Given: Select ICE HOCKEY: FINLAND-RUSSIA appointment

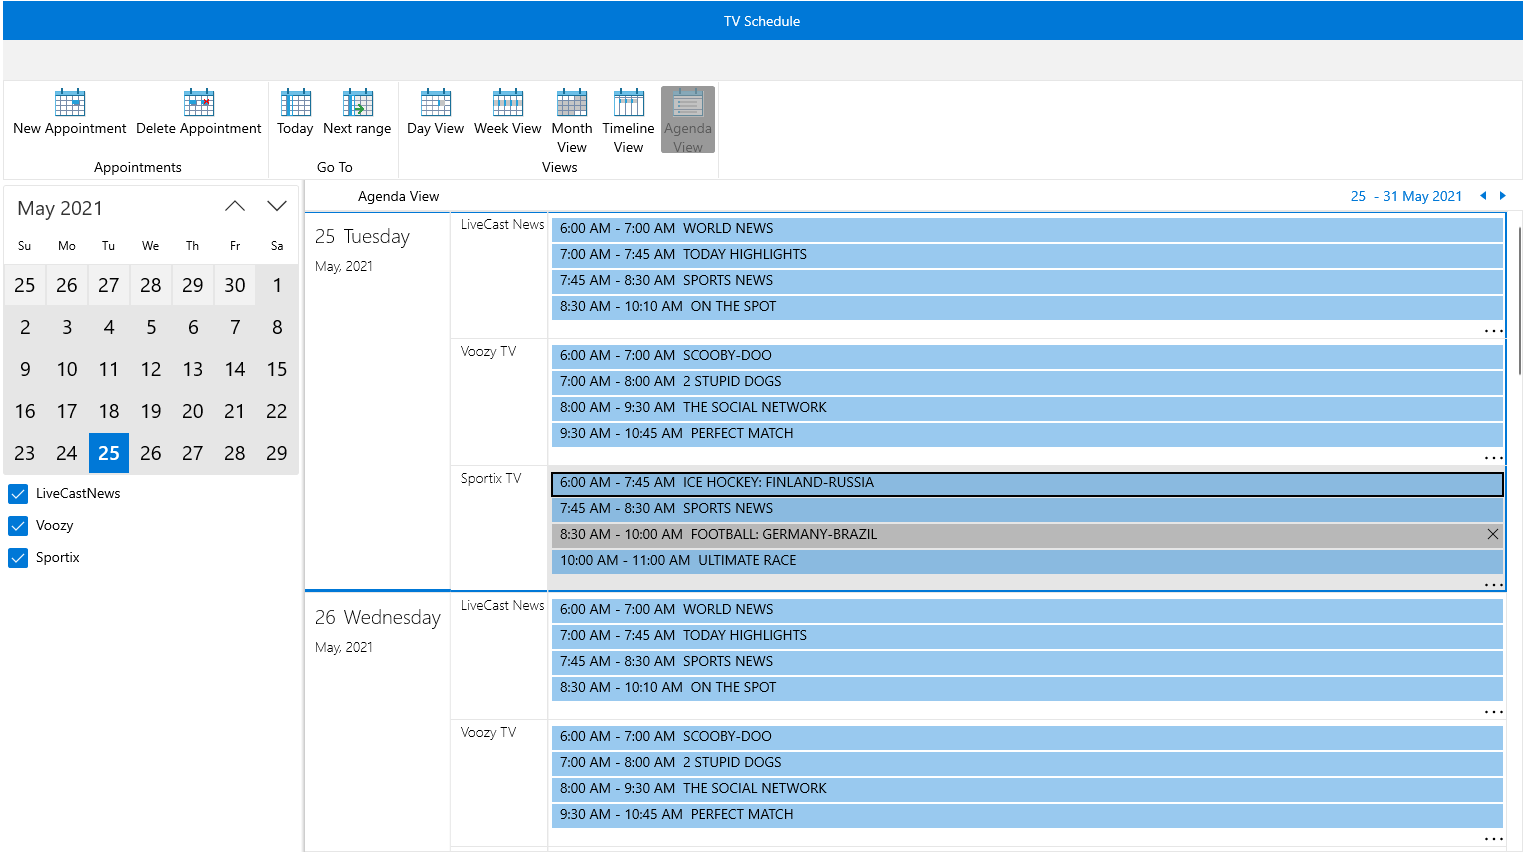Looking at the screenshot, I should point(1027,483).
